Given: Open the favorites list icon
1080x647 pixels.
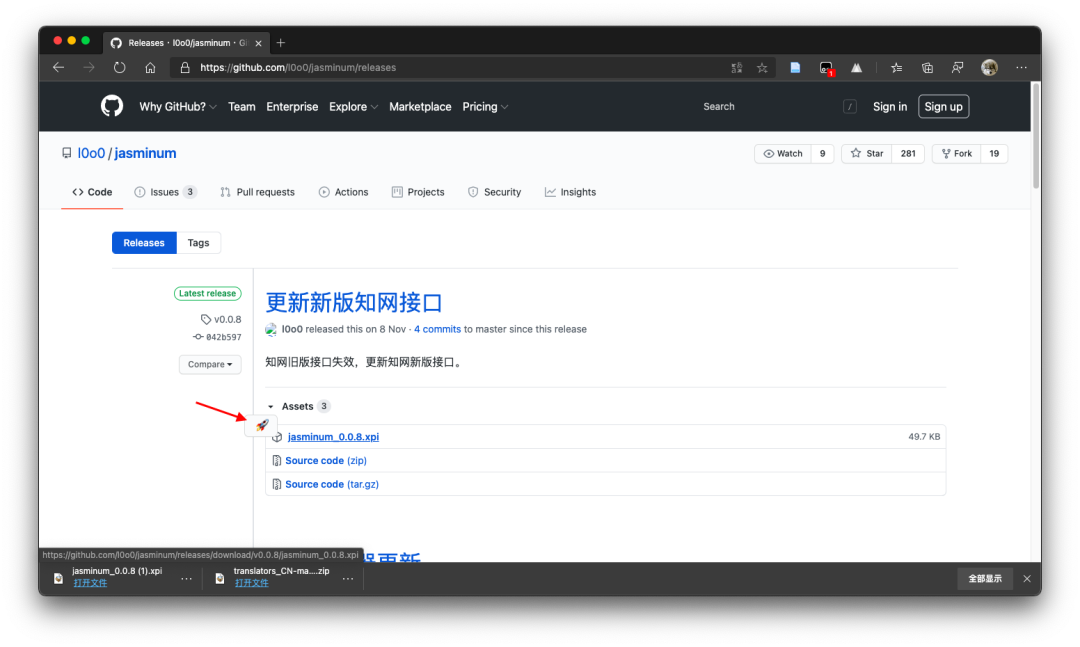Looking at the screenshot, I should coord(896,68).
